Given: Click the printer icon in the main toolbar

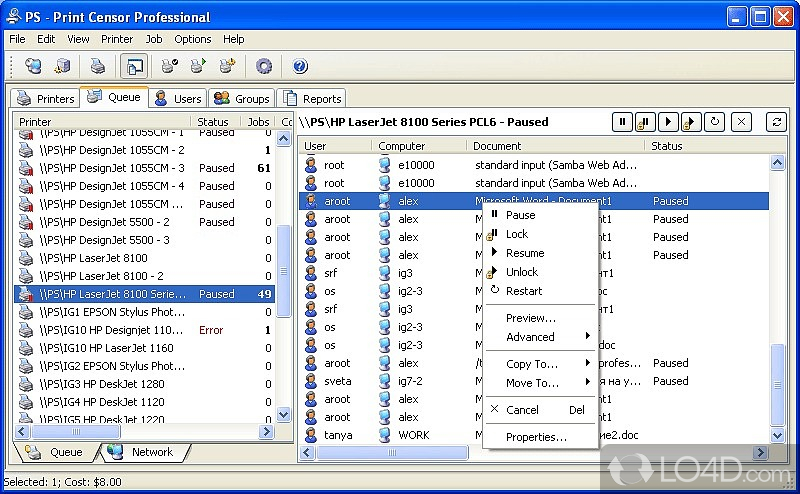Looking at the screenshot, I should coord(98,67).
